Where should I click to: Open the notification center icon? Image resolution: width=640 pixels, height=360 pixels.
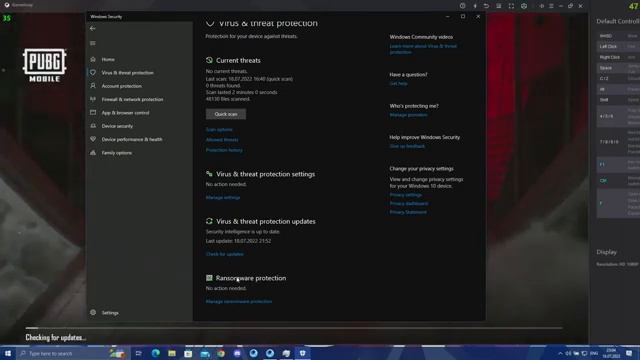(629, 353)
